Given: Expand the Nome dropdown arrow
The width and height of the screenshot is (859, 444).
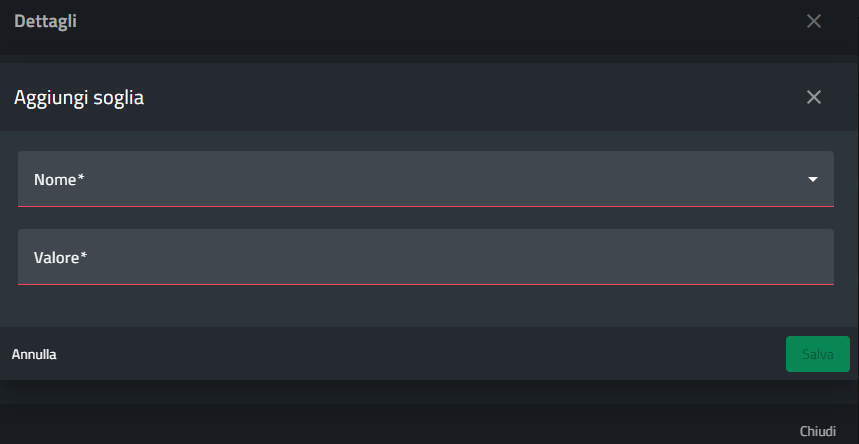Looking at the screenshot, I should click(x=813, y=179).
